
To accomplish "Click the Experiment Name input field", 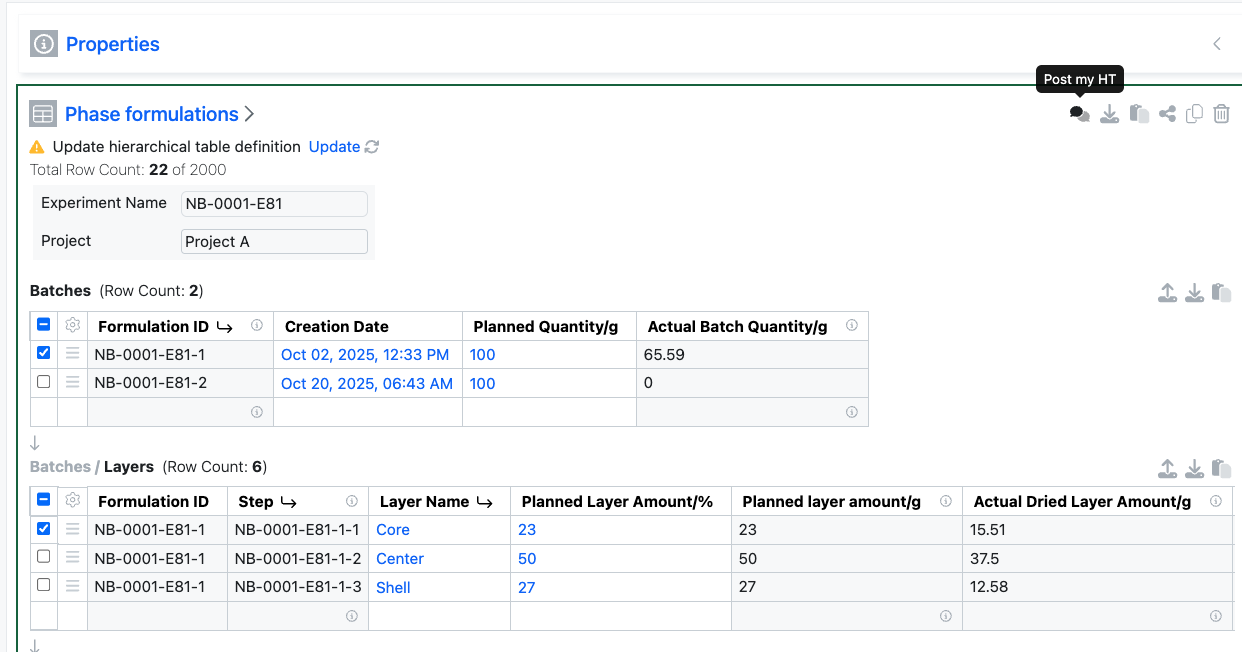I will [x=274, y=204].
